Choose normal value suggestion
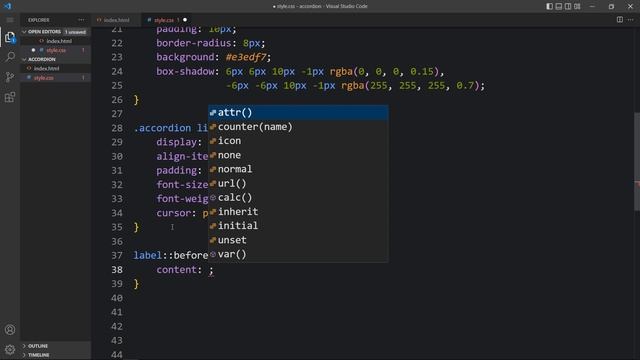640x360 pixels. (298, 169)
